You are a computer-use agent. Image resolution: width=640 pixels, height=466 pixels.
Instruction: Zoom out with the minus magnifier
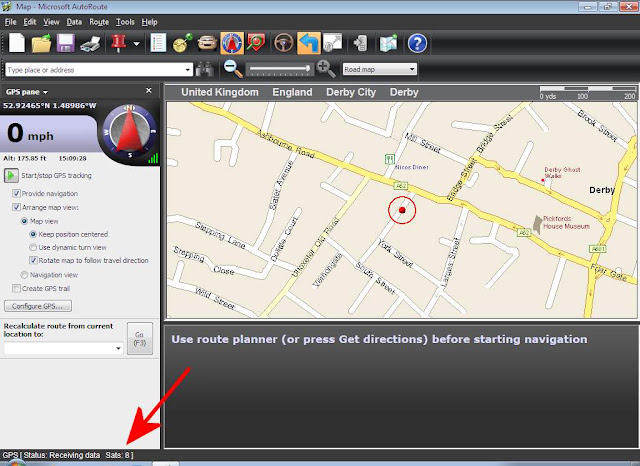pyautogui.click(x=233, y=69)
